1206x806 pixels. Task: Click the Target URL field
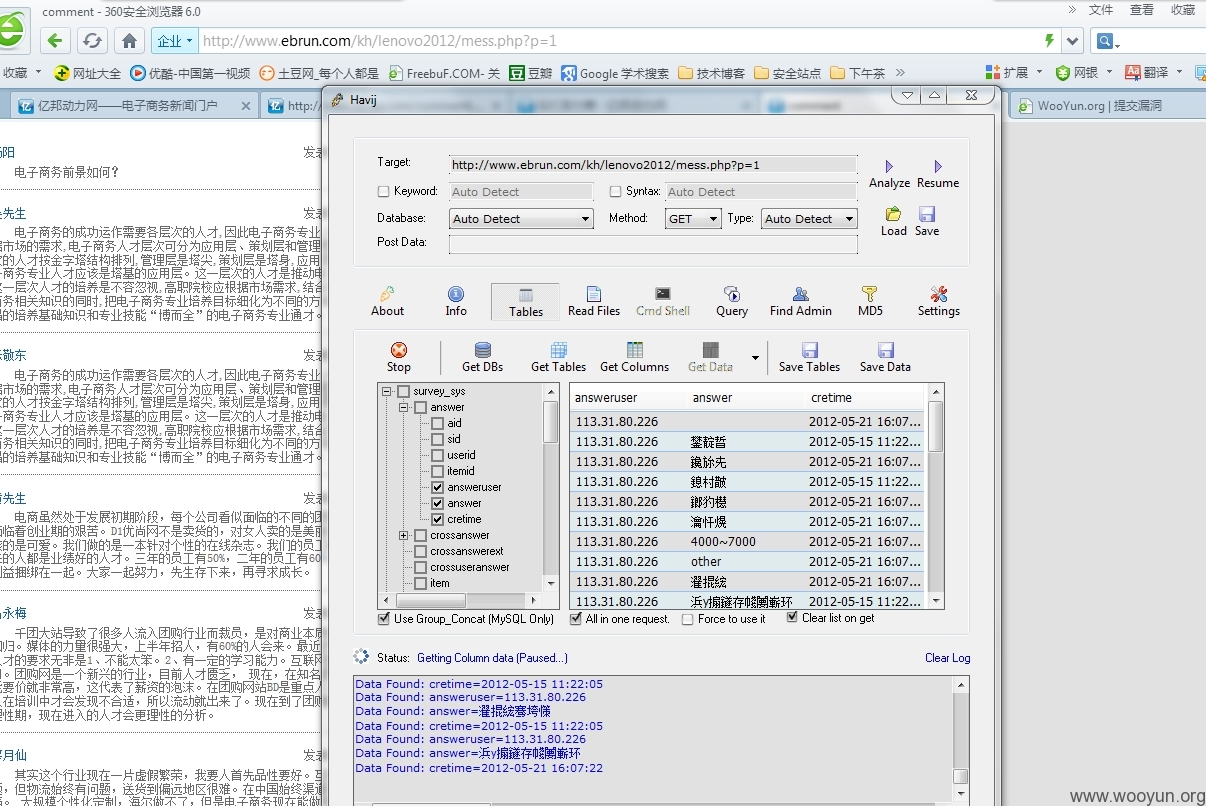[x=653, y=164]
